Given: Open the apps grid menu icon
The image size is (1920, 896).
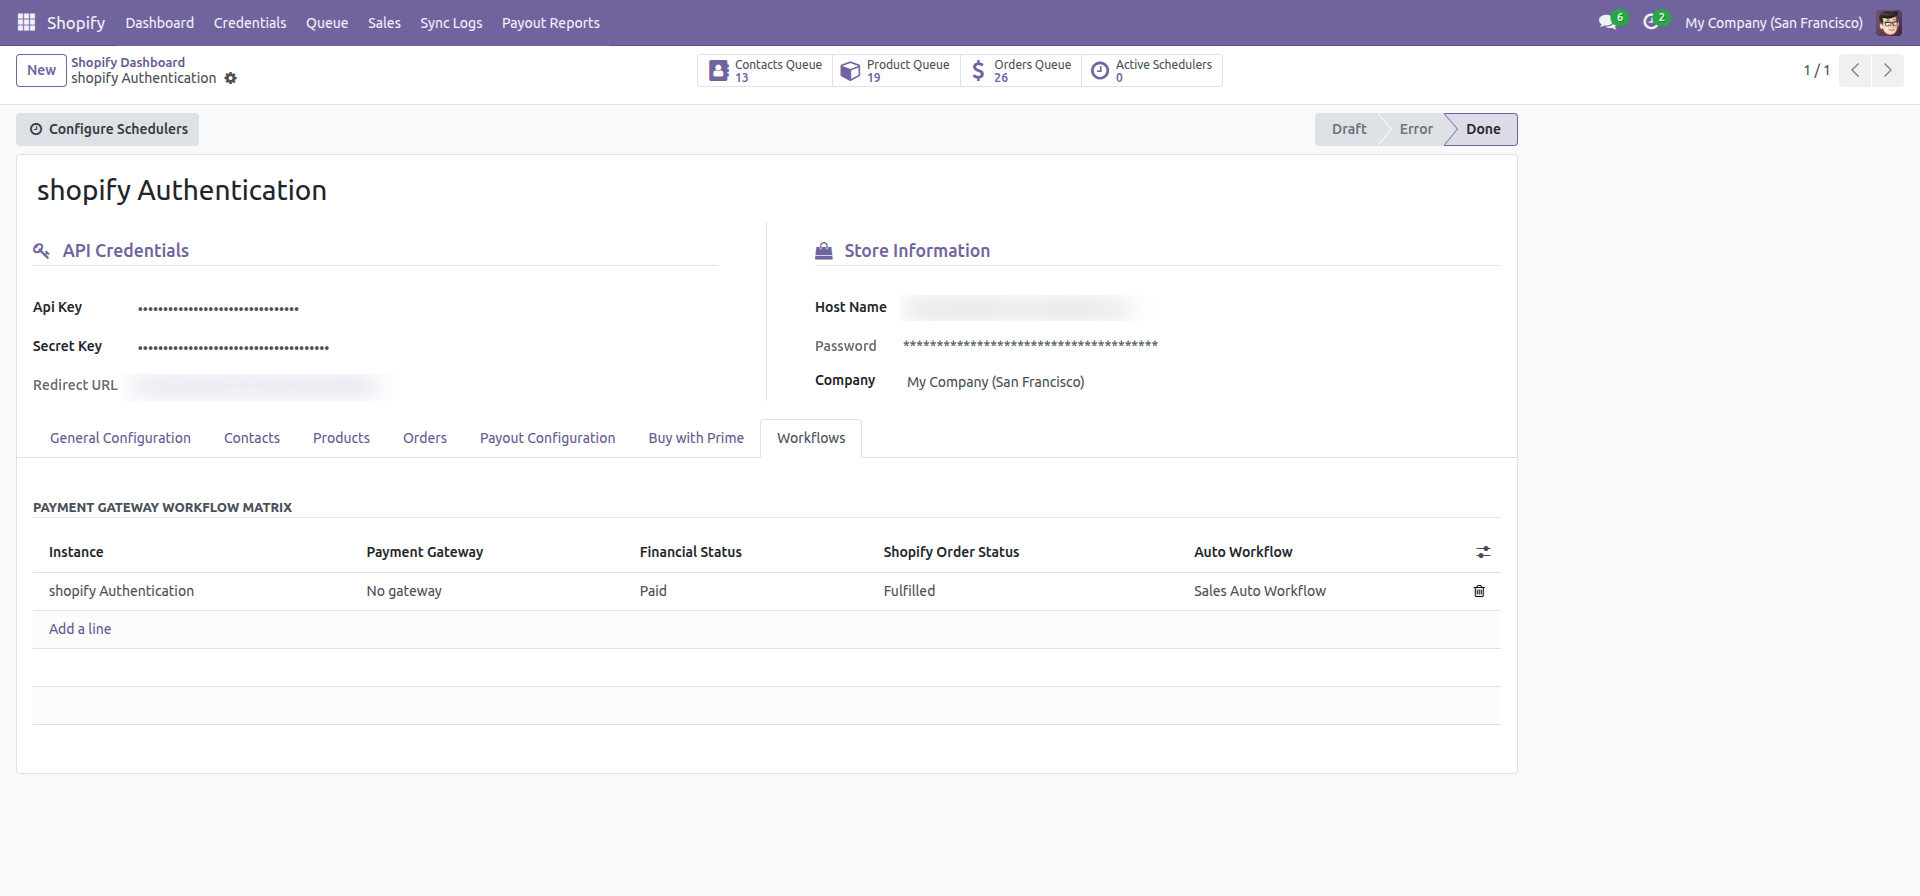Looking at the screenshot, I should click(27, 22).
